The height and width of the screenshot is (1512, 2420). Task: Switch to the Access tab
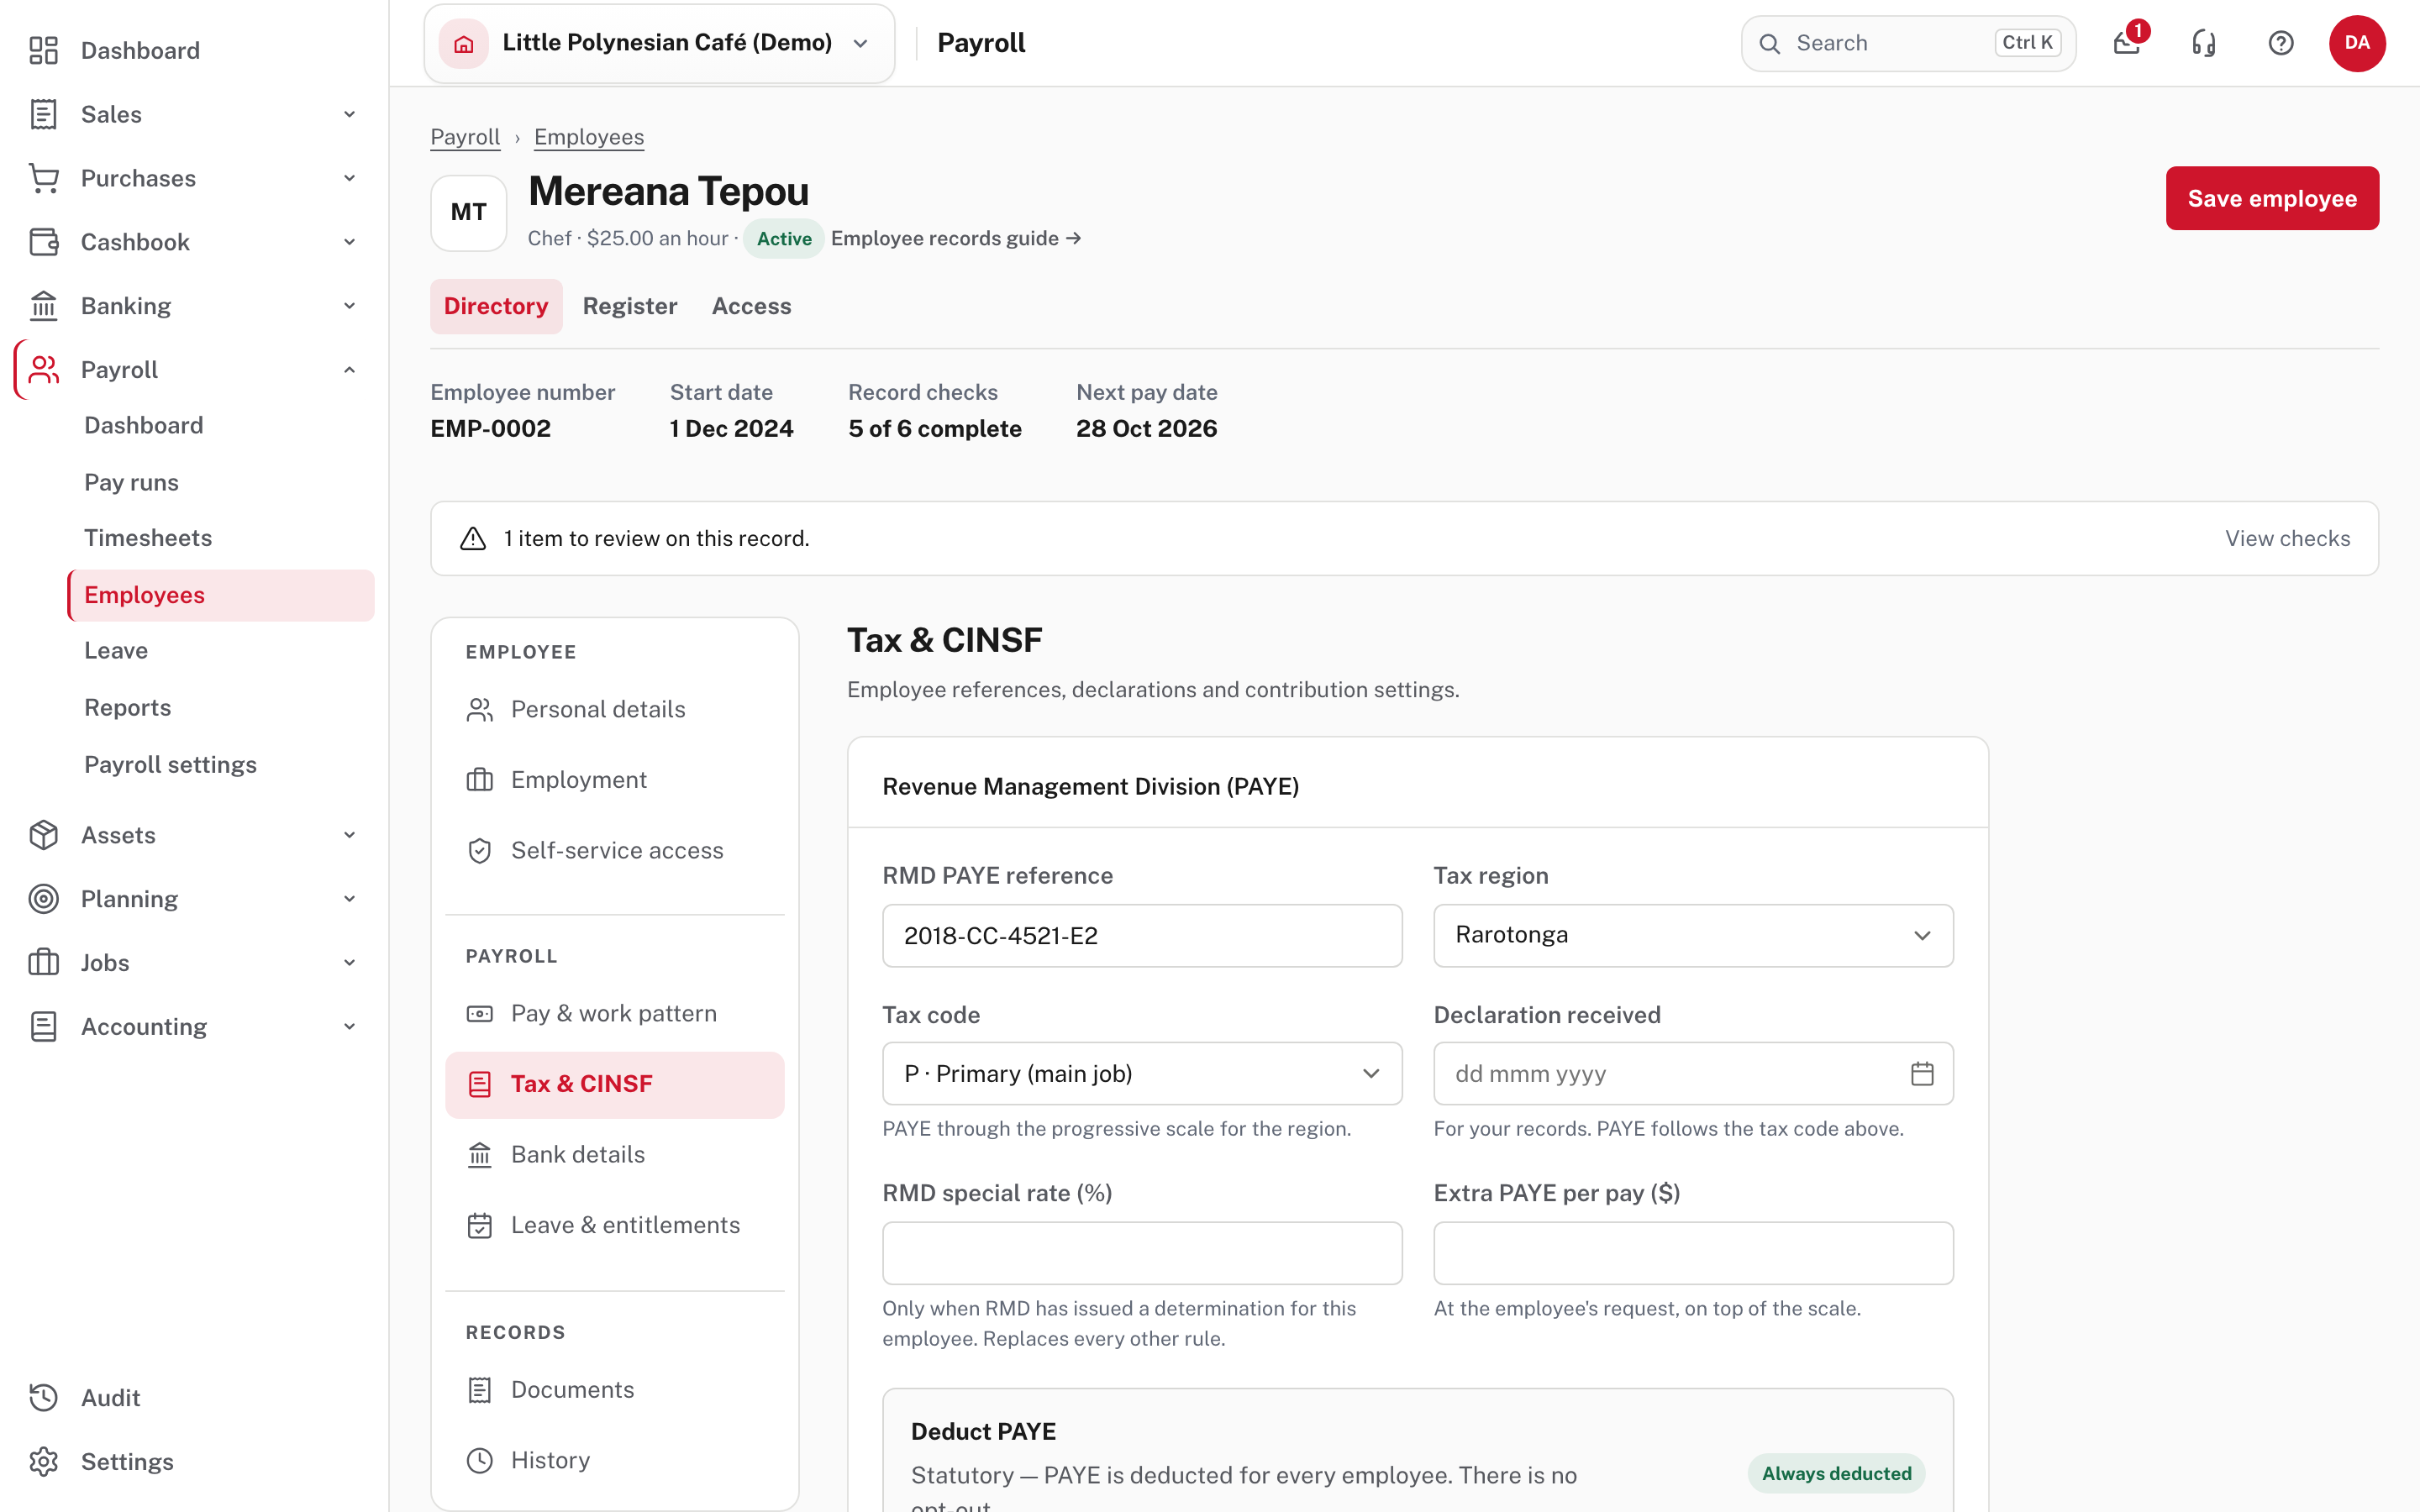coord(751,306)
